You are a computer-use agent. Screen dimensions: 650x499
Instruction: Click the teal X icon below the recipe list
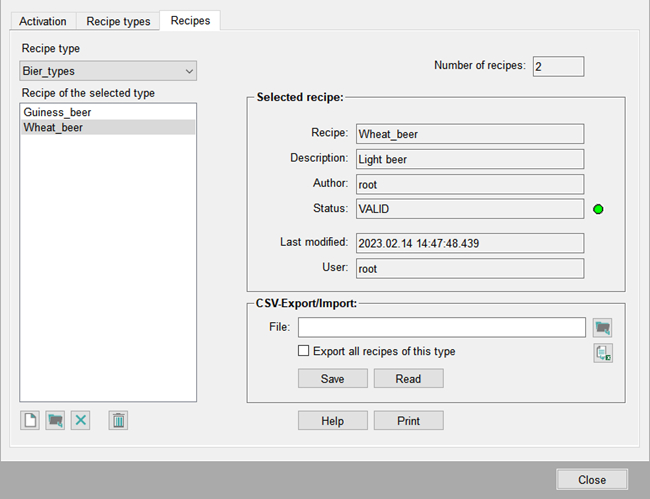pyautogui.click(x=80, y=420)
